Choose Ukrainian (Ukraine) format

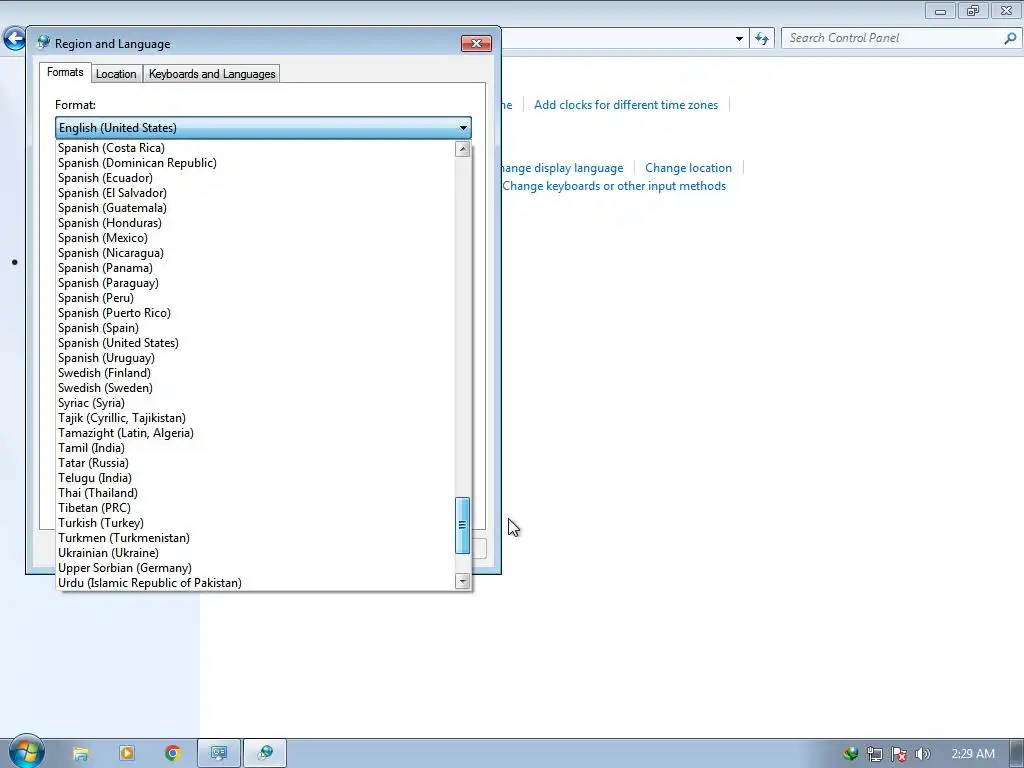click(255, 554)
